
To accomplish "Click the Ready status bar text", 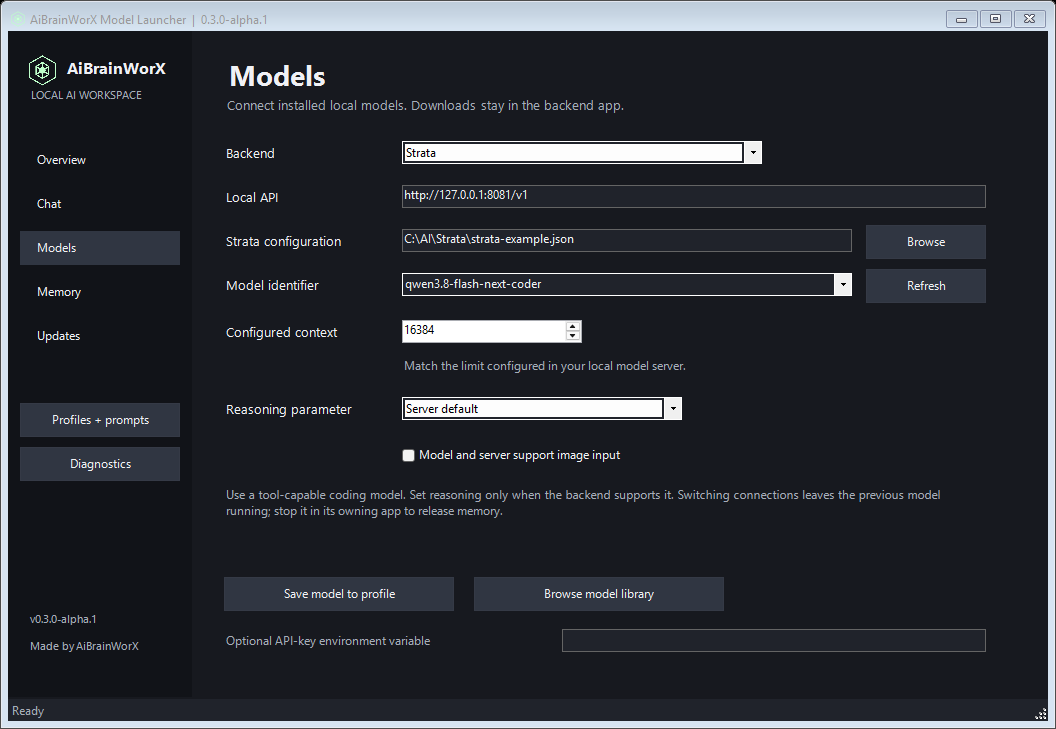I will tap(28, 711).
